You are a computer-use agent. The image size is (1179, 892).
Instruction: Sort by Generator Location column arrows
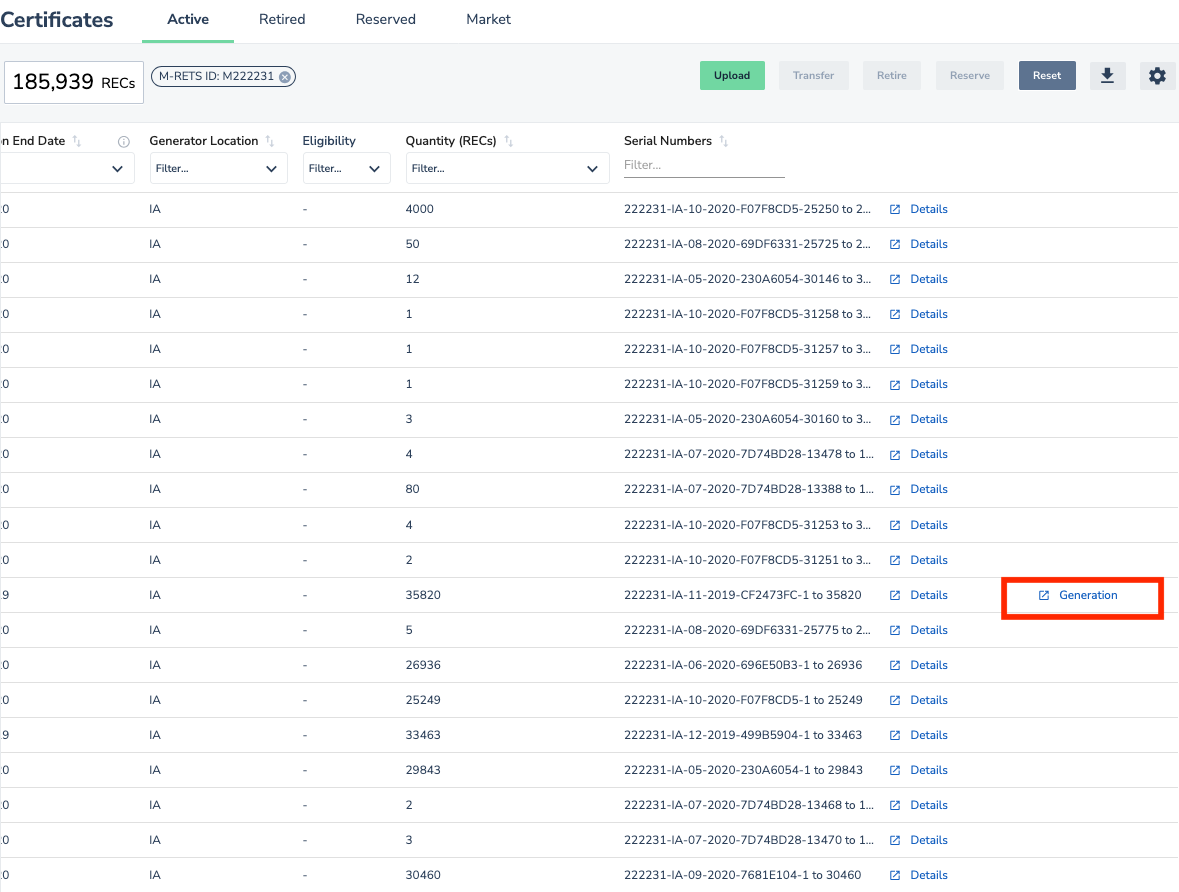pos(270,141)
